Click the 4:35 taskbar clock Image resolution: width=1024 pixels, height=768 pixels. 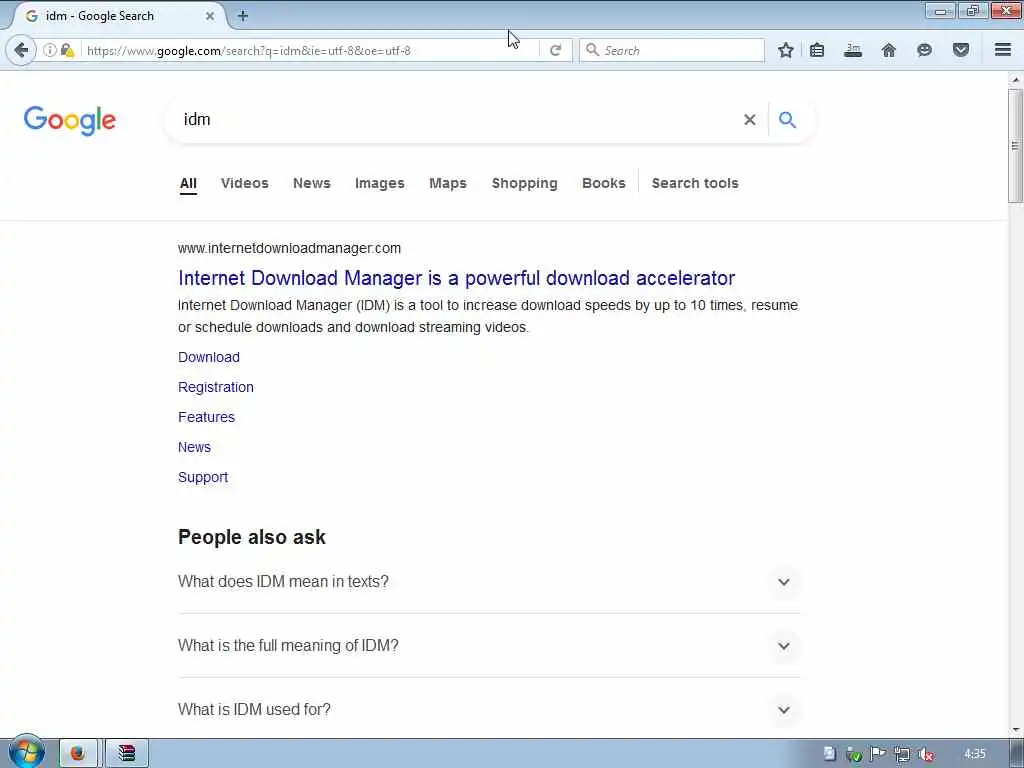[974, 754]
